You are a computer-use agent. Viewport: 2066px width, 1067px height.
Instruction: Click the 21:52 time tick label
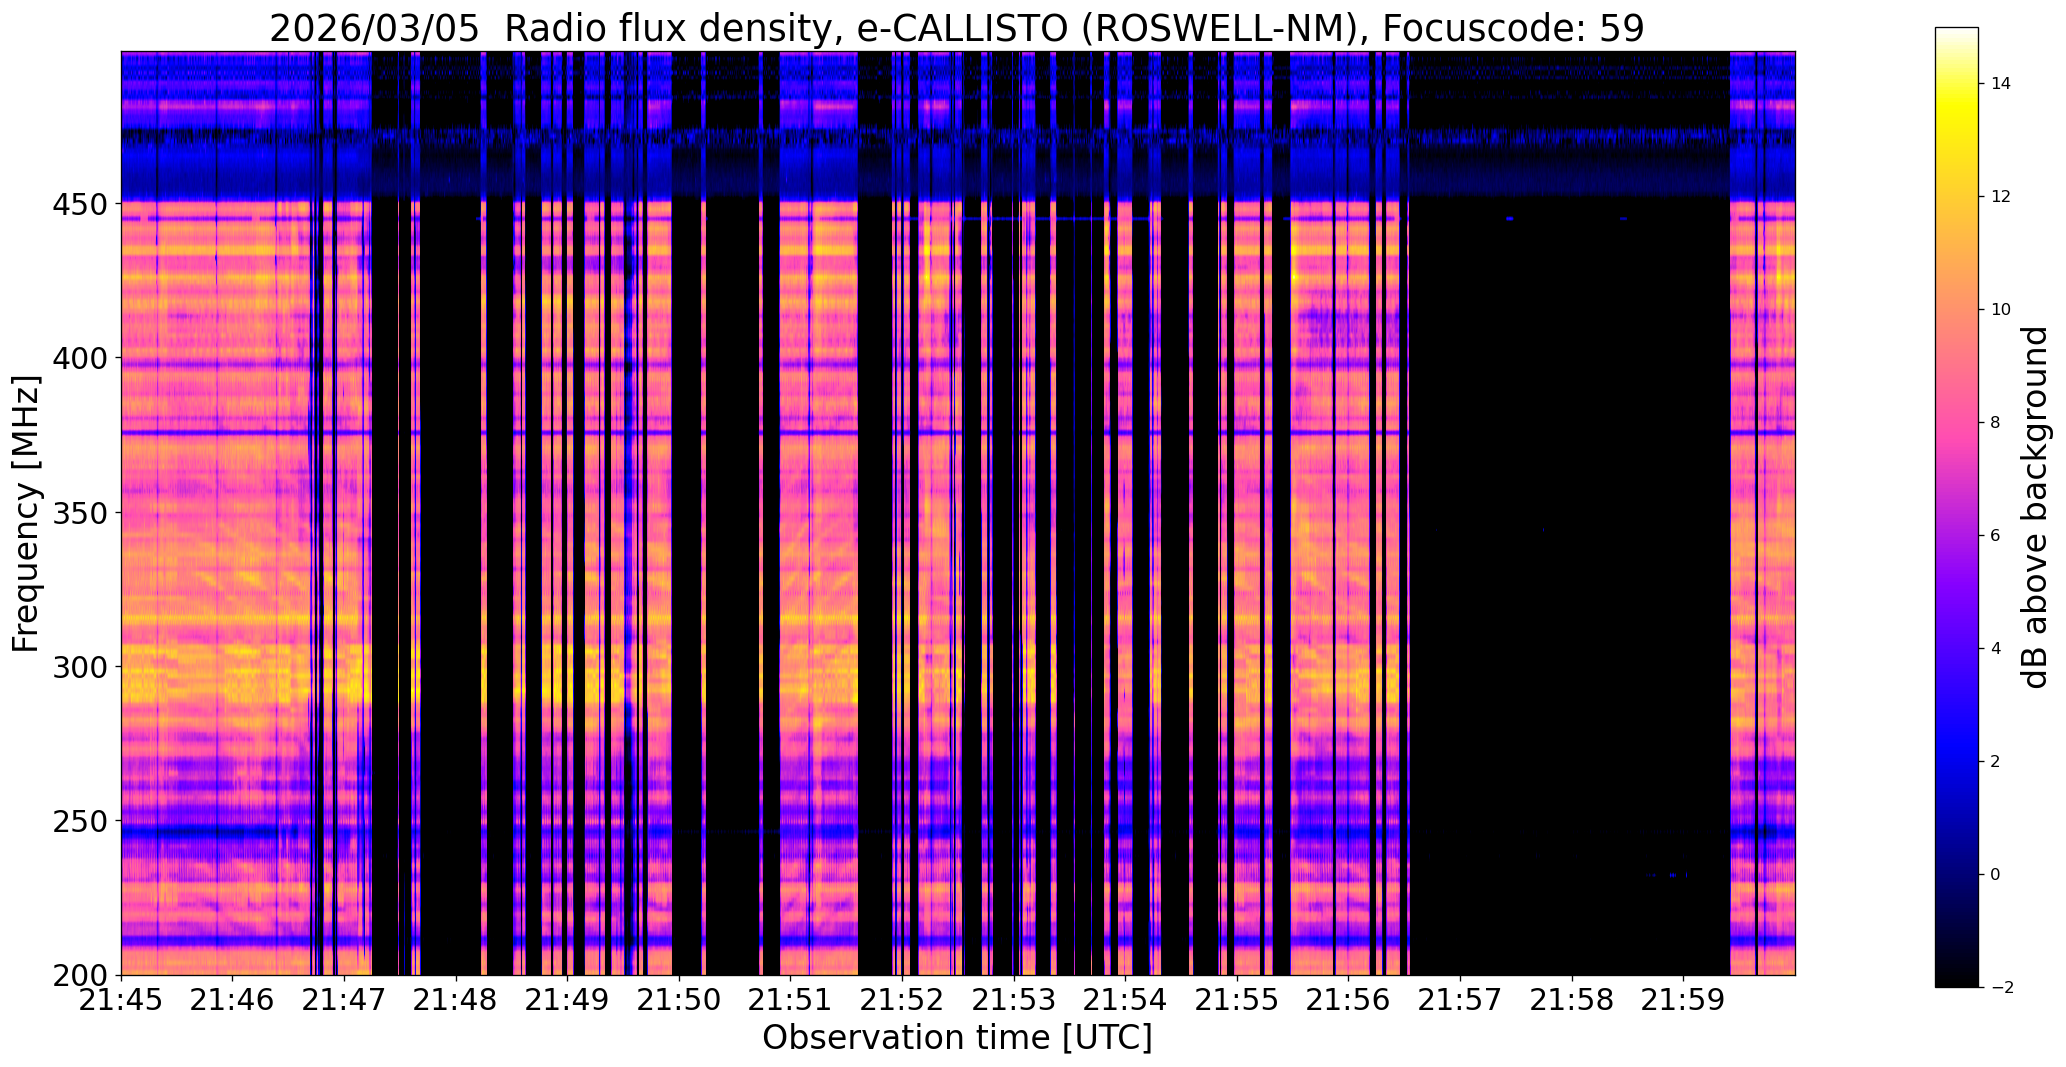pos(903,1001)
